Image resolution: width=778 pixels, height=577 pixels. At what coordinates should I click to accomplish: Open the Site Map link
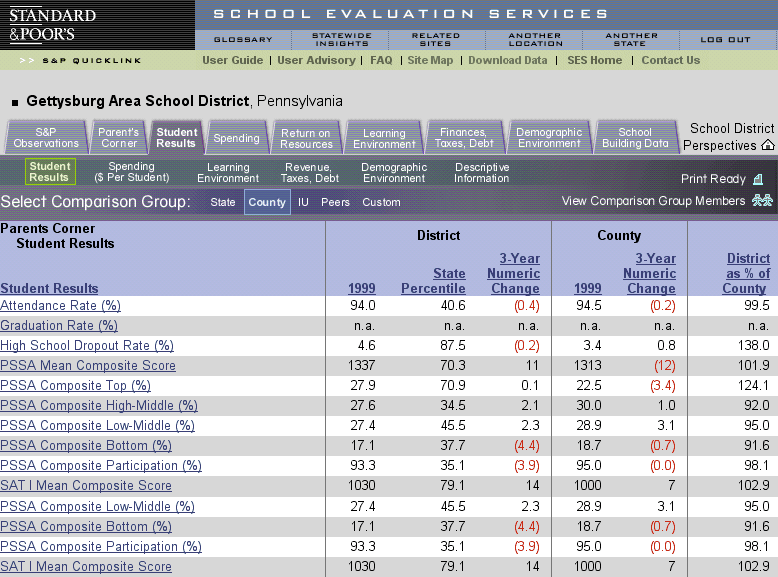coord(430,60)
